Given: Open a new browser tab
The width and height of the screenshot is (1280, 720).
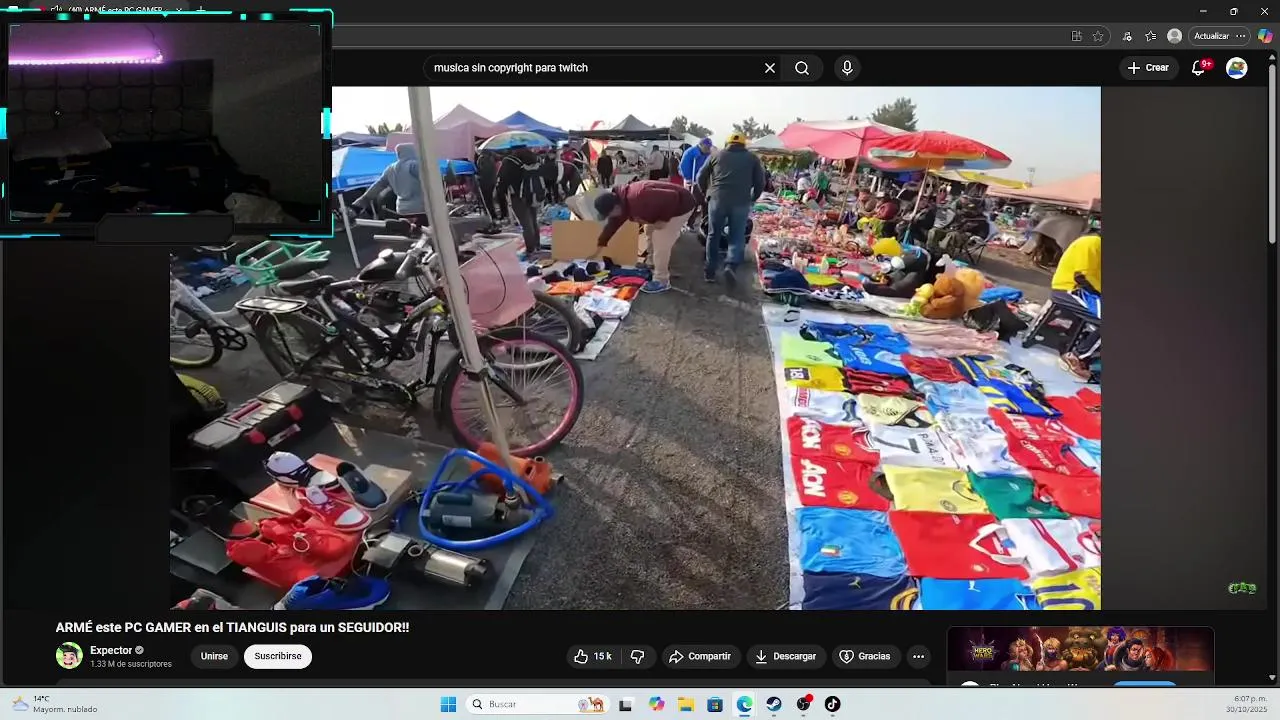Looking at the screenshot, I should pos(200,11).
